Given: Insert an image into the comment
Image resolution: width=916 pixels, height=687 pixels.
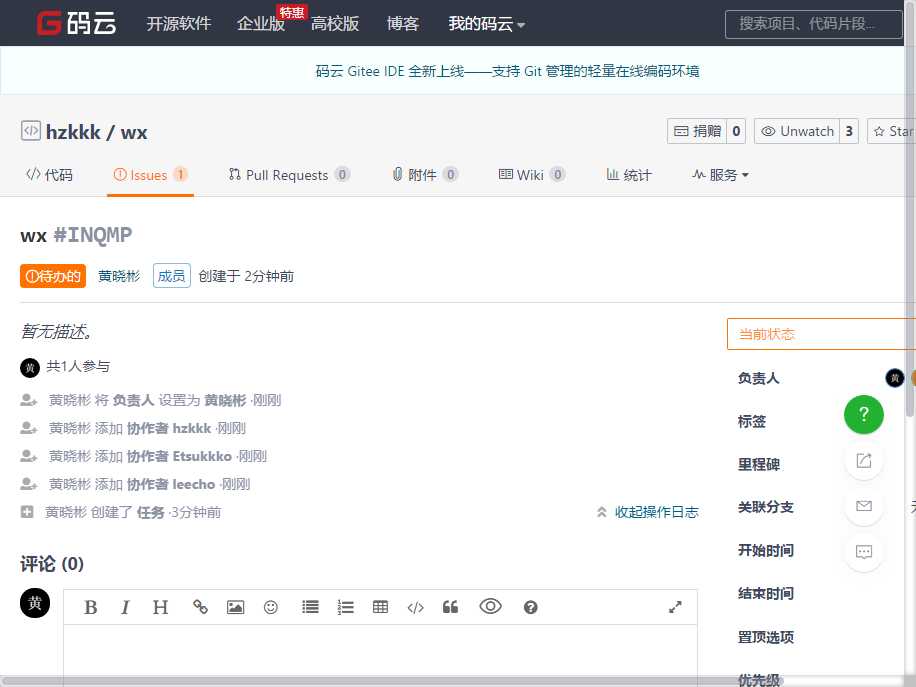Looking at the screenshot, I should (x=235, y=608).
